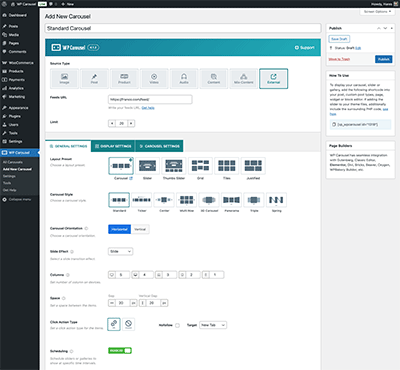The image size is (400, 370).
Task: Open the Support link
Action: click(304, 48)
